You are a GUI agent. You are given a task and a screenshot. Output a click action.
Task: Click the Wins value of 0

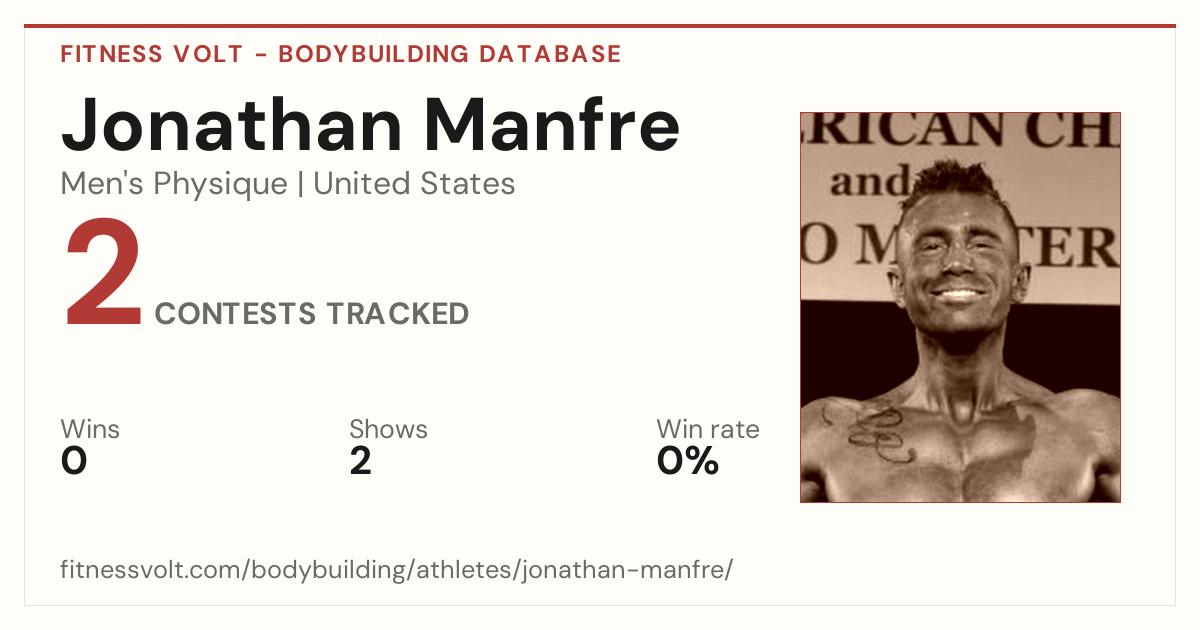(74, 461)
